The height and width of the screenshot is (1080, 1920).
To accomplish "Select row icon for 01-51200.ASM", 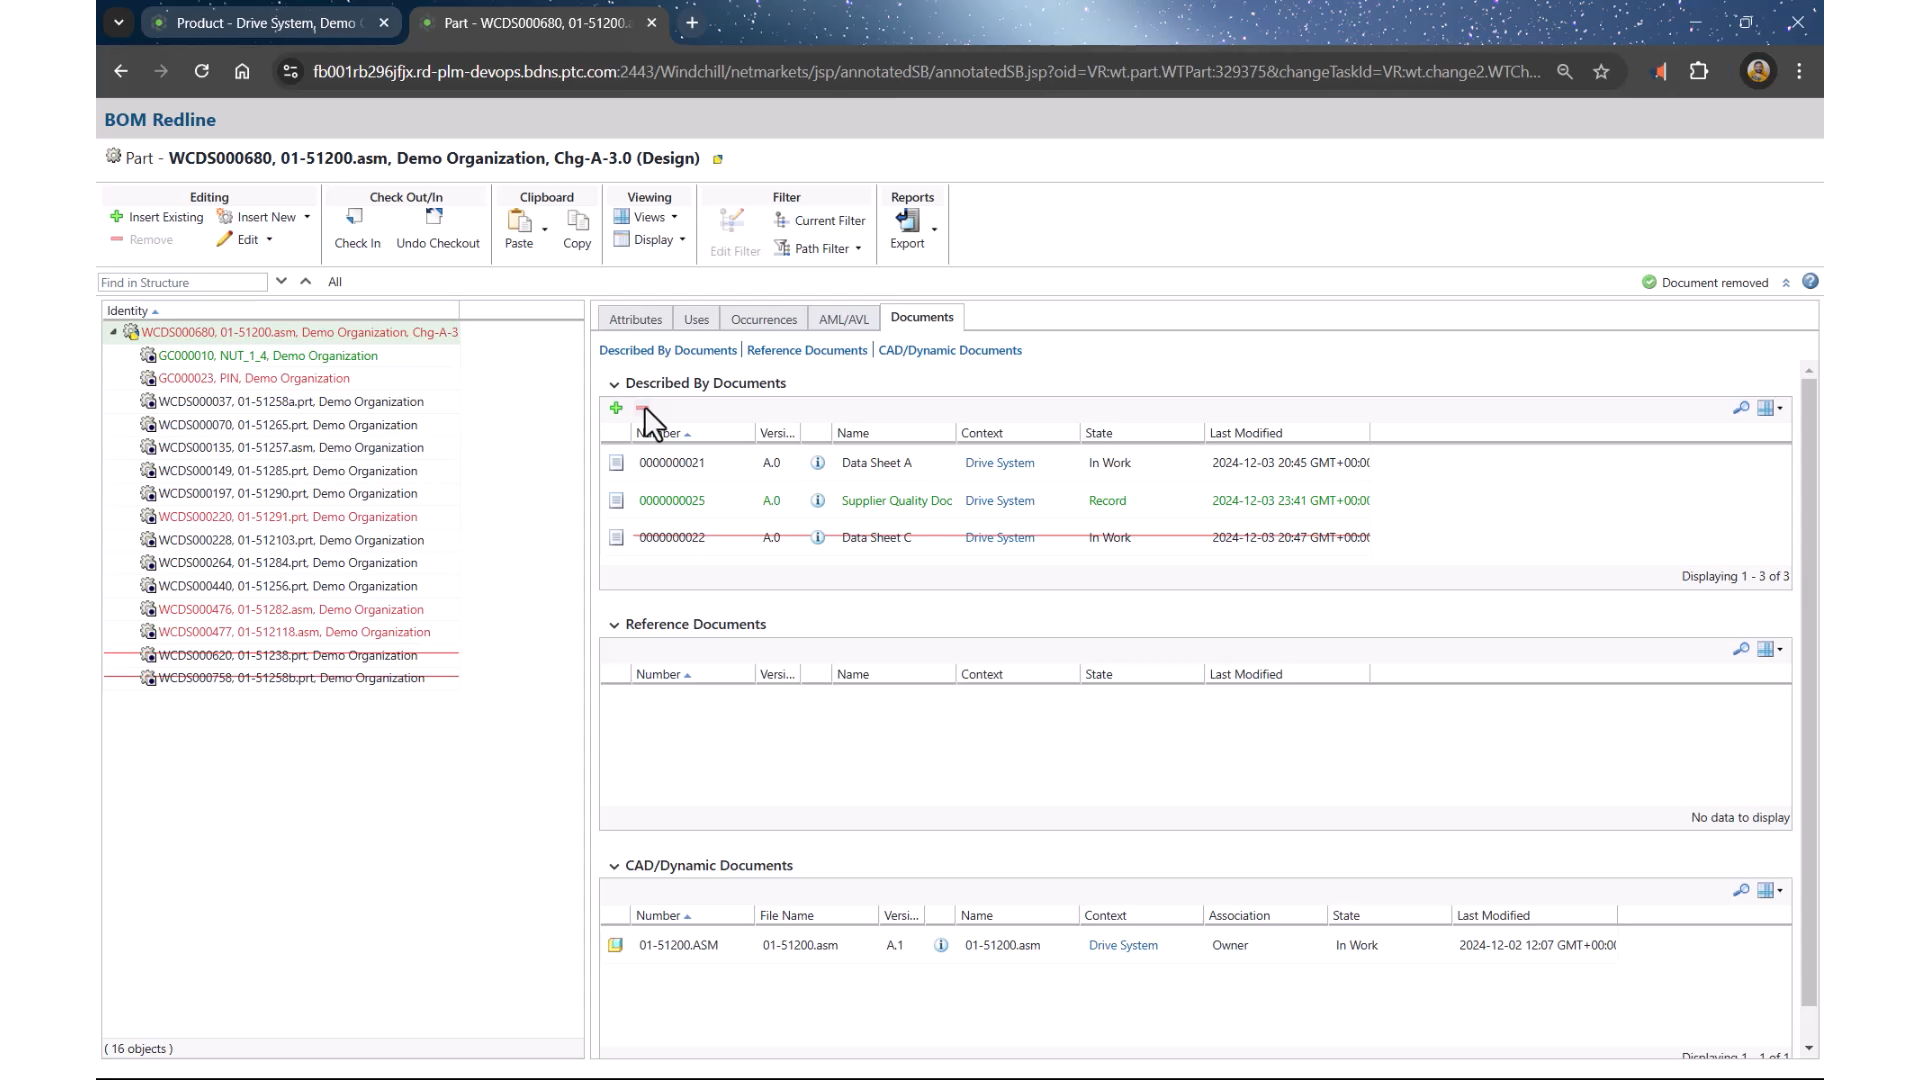I will 615,945.
